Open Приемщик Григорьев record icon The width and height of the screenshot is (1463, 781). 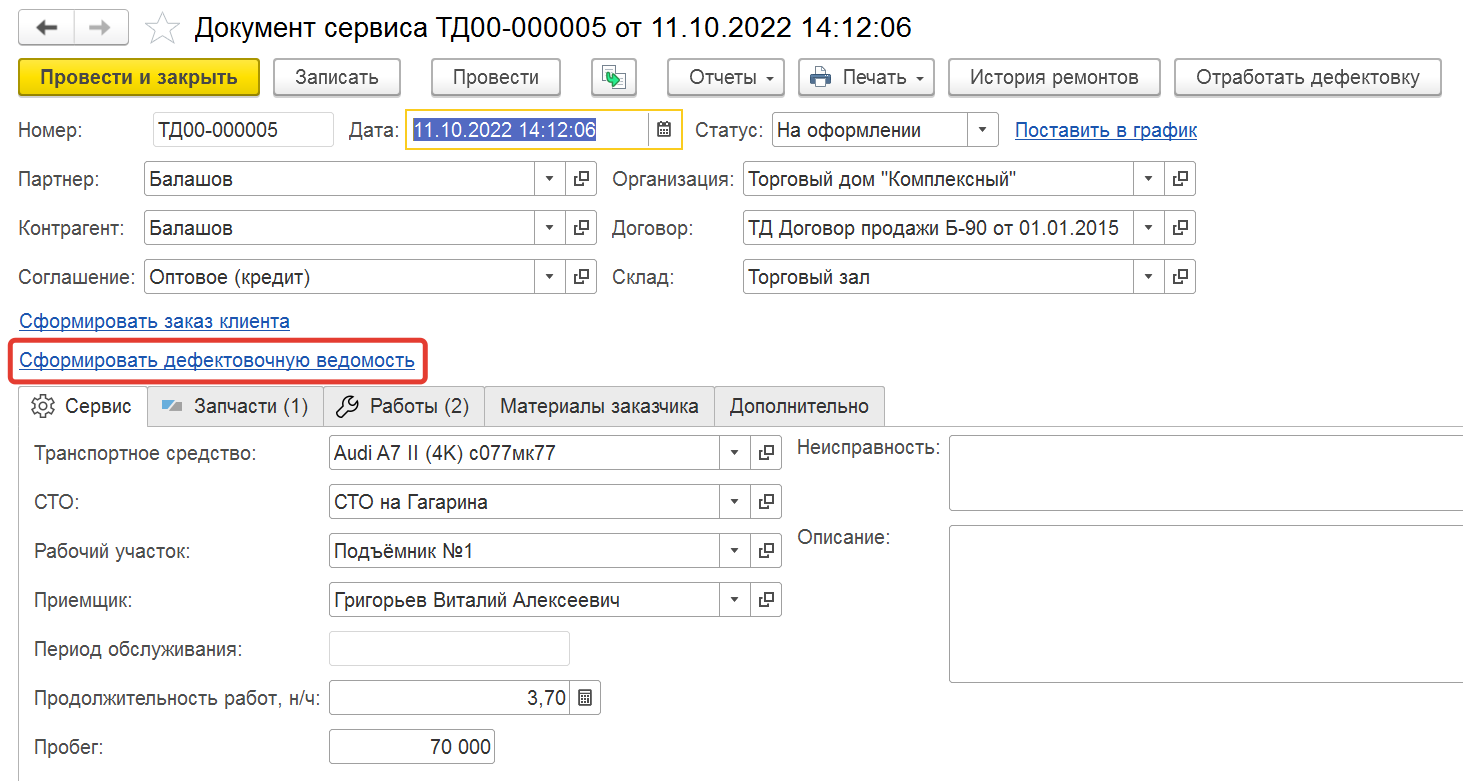[766, 600]
